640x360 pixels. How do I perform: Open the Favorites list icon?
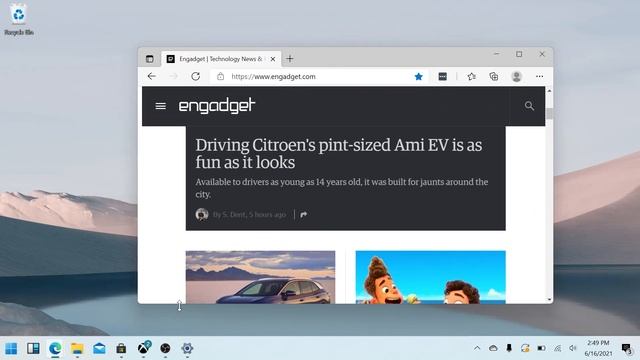[x=471, y=76]
